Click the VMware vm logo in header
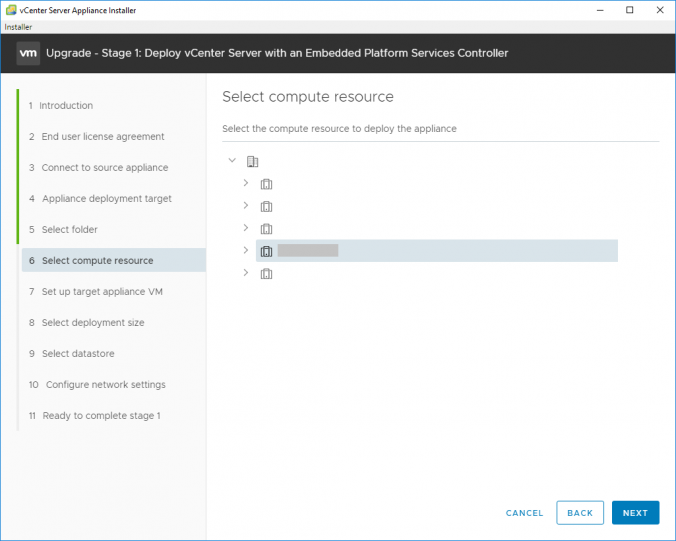 point(28,53)
